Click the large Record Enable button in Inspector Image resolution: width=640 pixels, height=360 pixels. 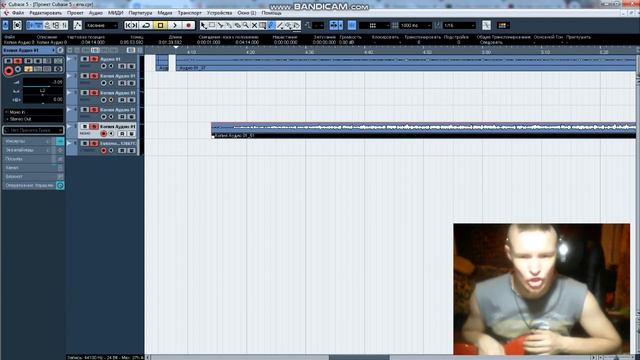8,71
